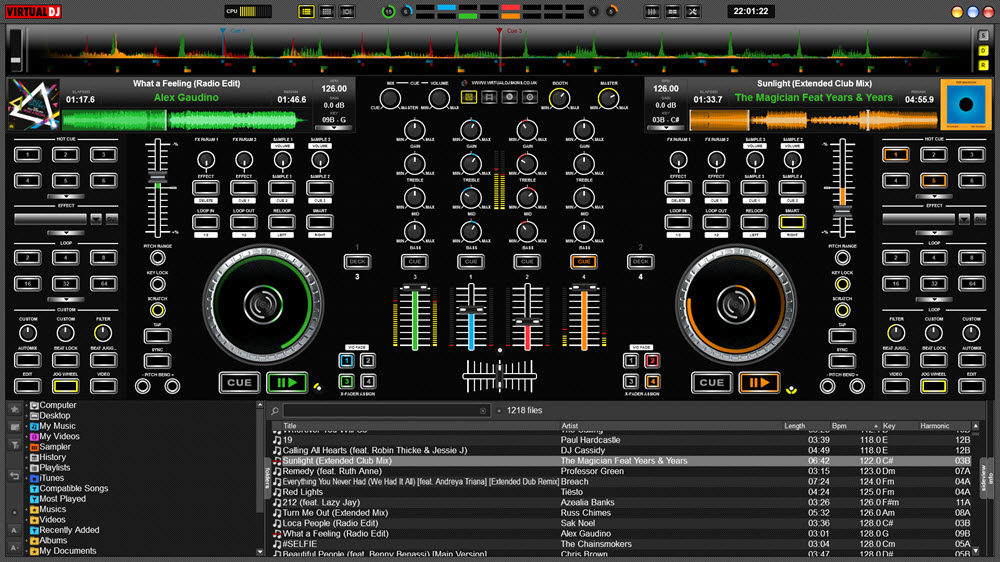Click the left deck CUE button

pos(239,383)
